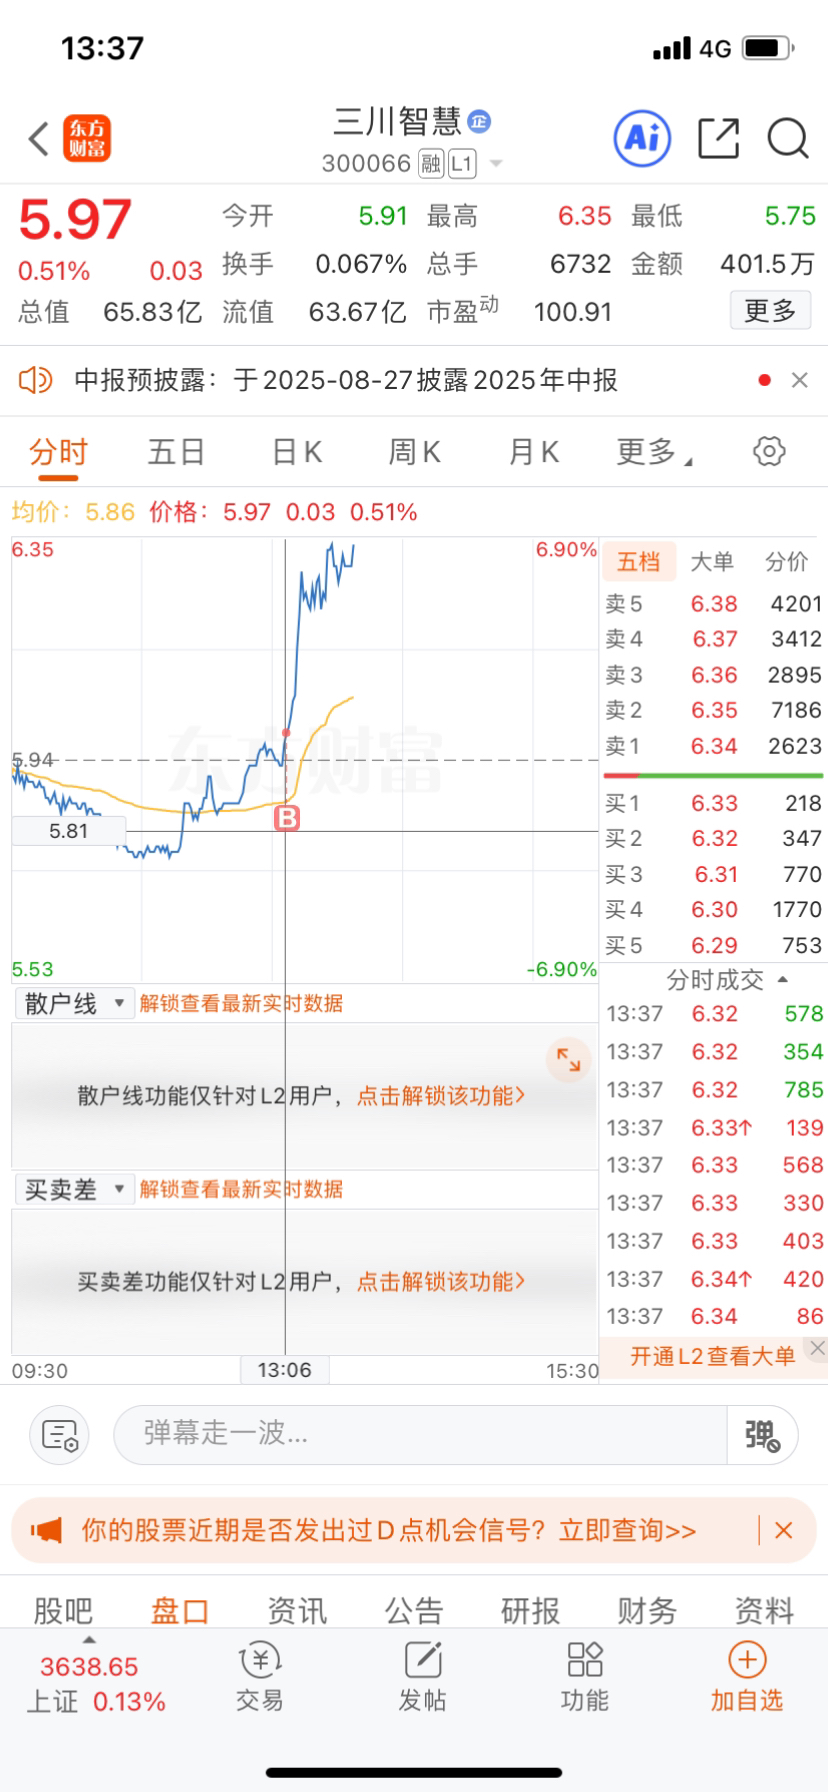This screenshot has height=1792, width=828.
Task: Open the 交易 trade icon
Action: 260,1660
